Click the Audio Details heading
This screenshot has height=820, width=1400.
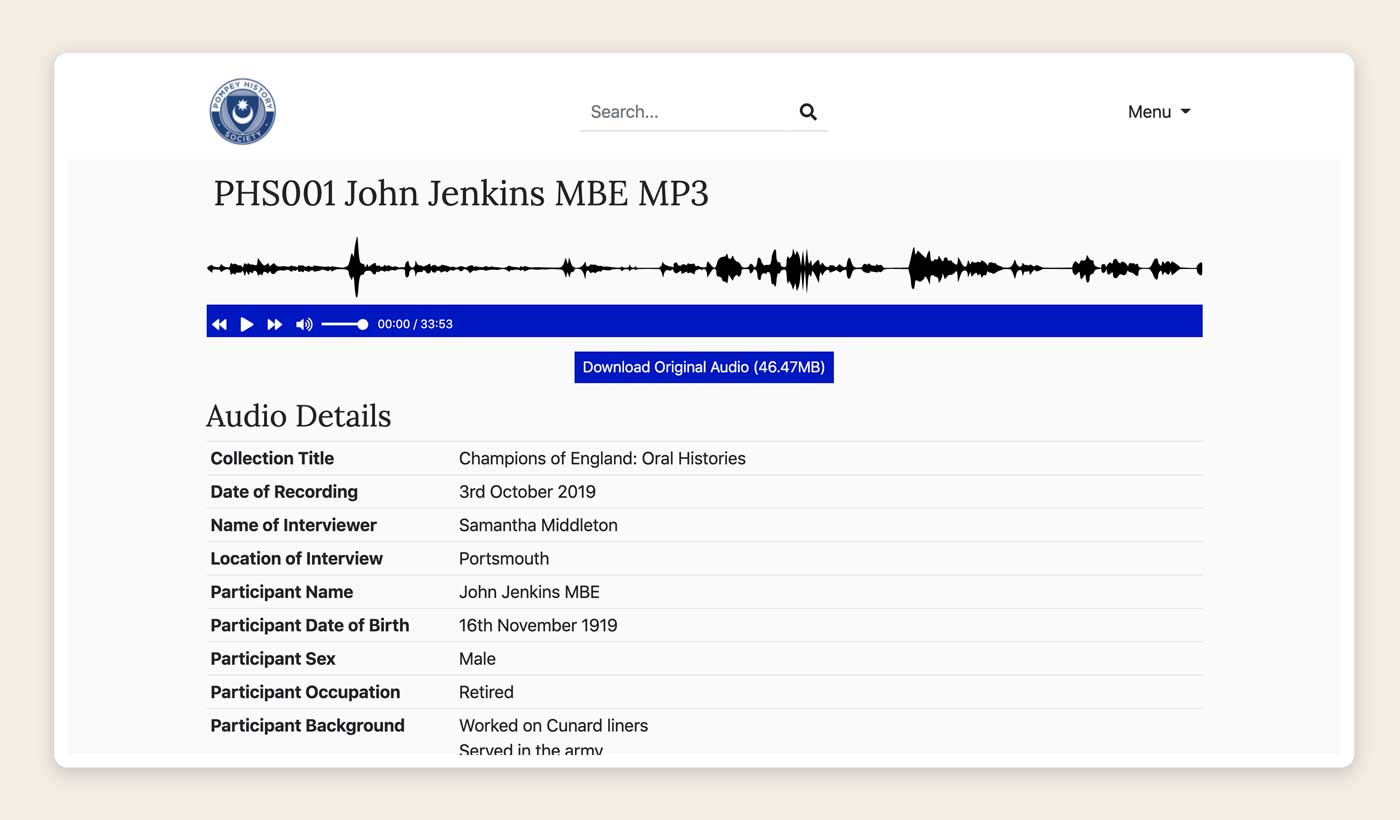[x=298, y=416]
